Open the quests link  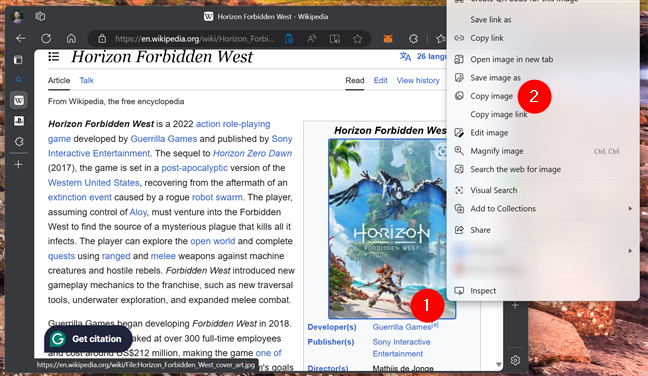click(61, 256)
